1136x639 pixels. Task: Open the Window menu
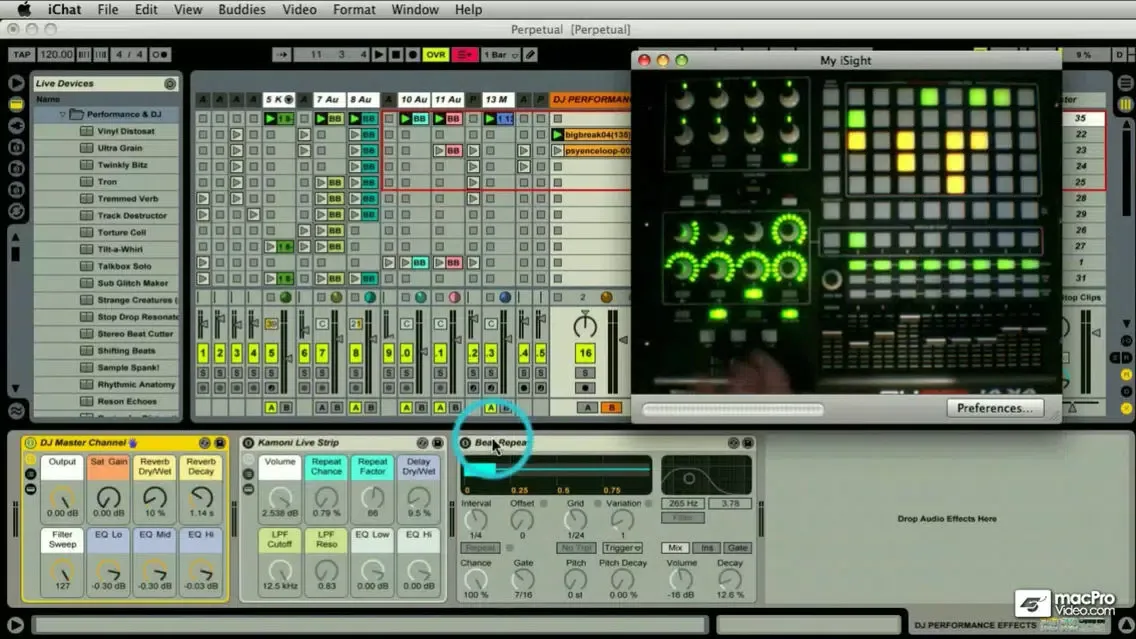pyautogui.click(x=414, y=9)
